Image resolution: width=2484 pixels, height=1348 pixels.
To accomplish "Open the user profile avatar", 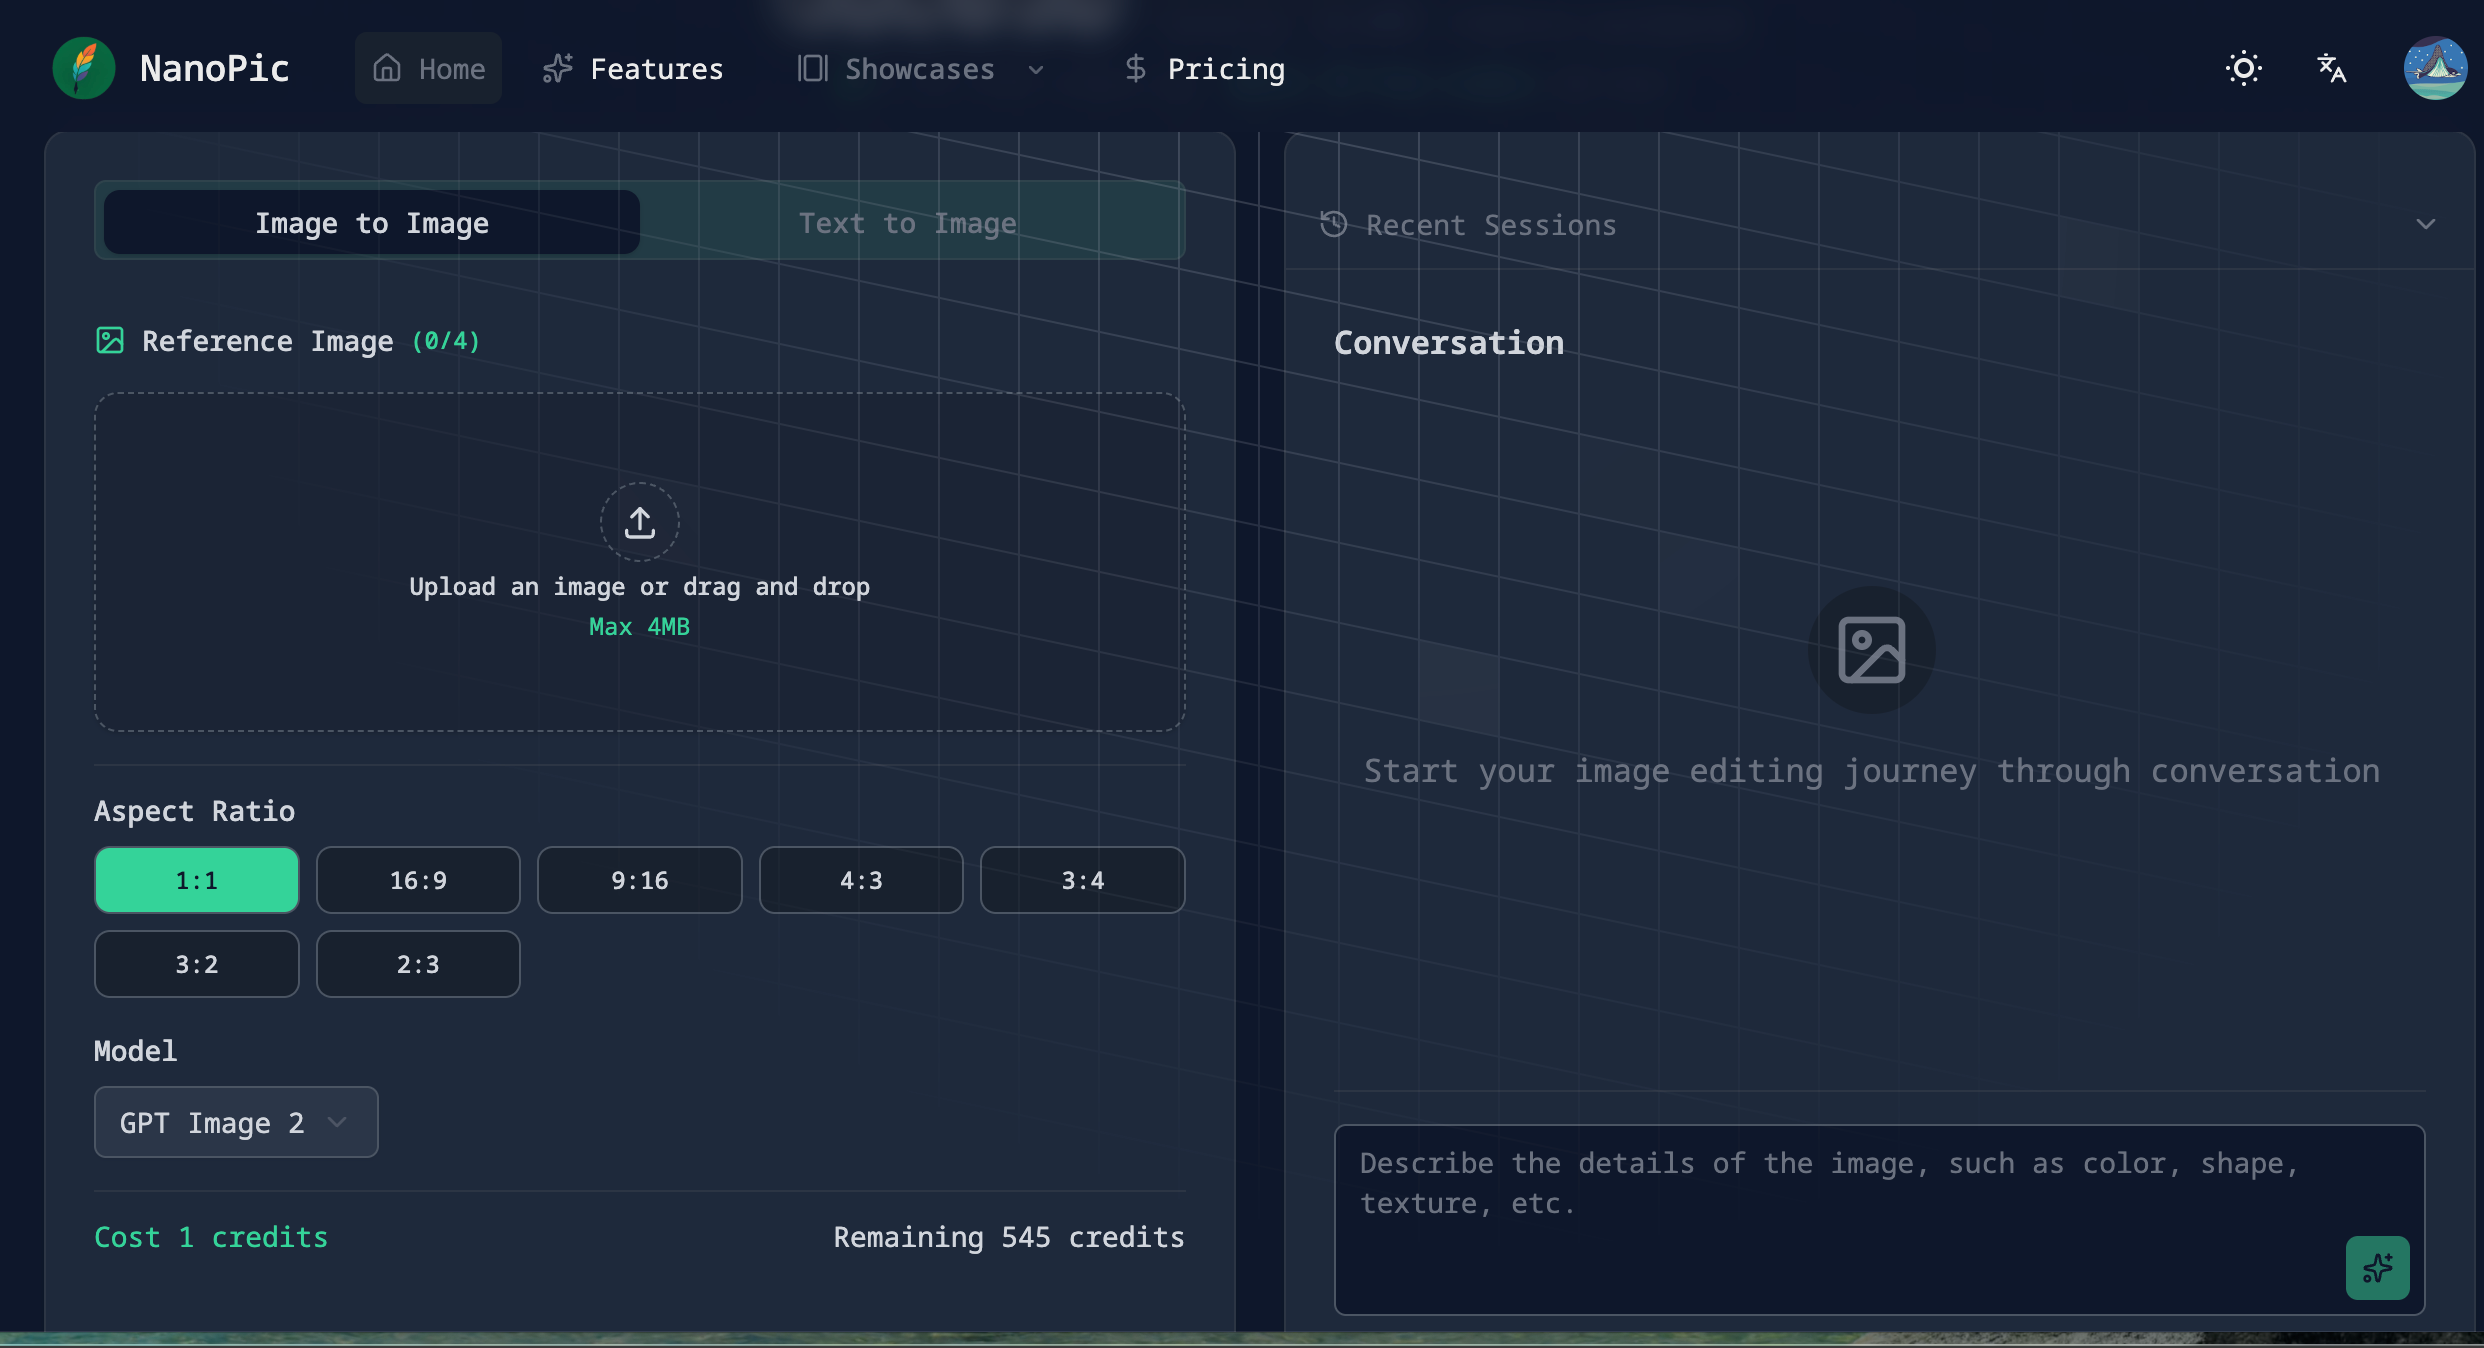I will tap(2435, 68).
